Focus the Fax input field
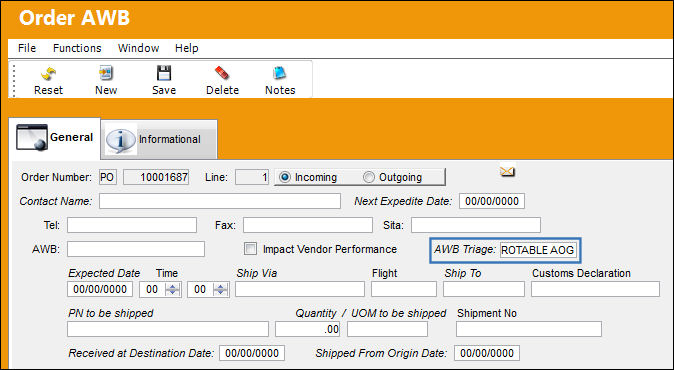This screenshot has height=370, width=674. (308, 225)
